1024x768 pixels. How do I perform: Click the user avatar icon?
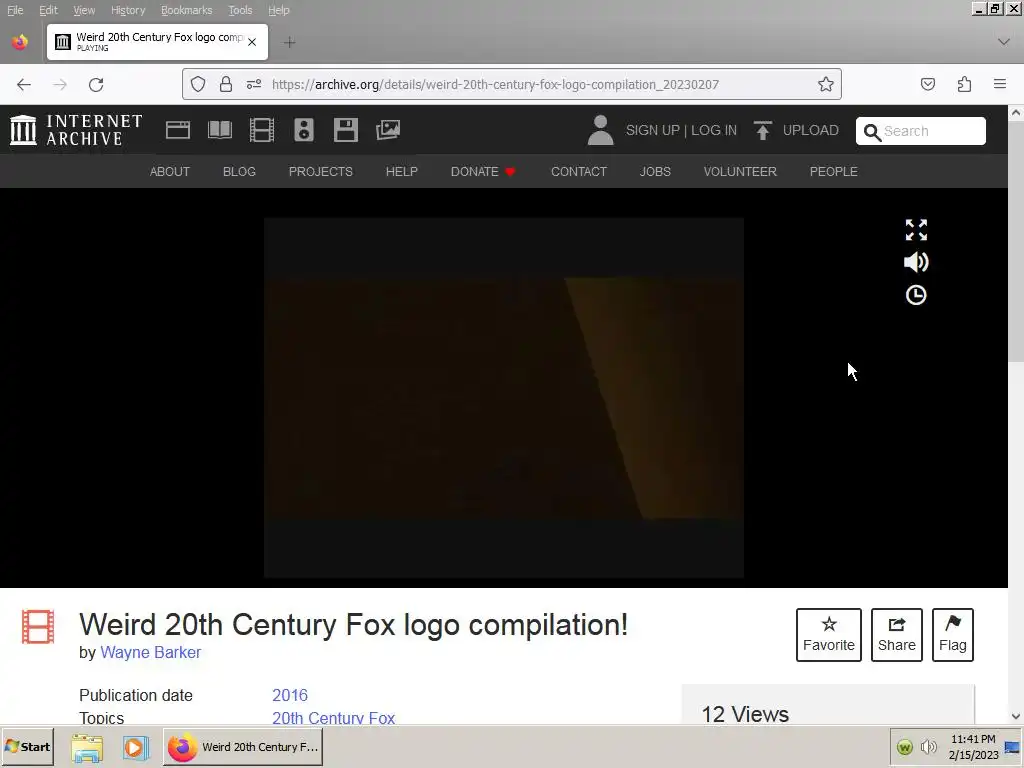600,130
